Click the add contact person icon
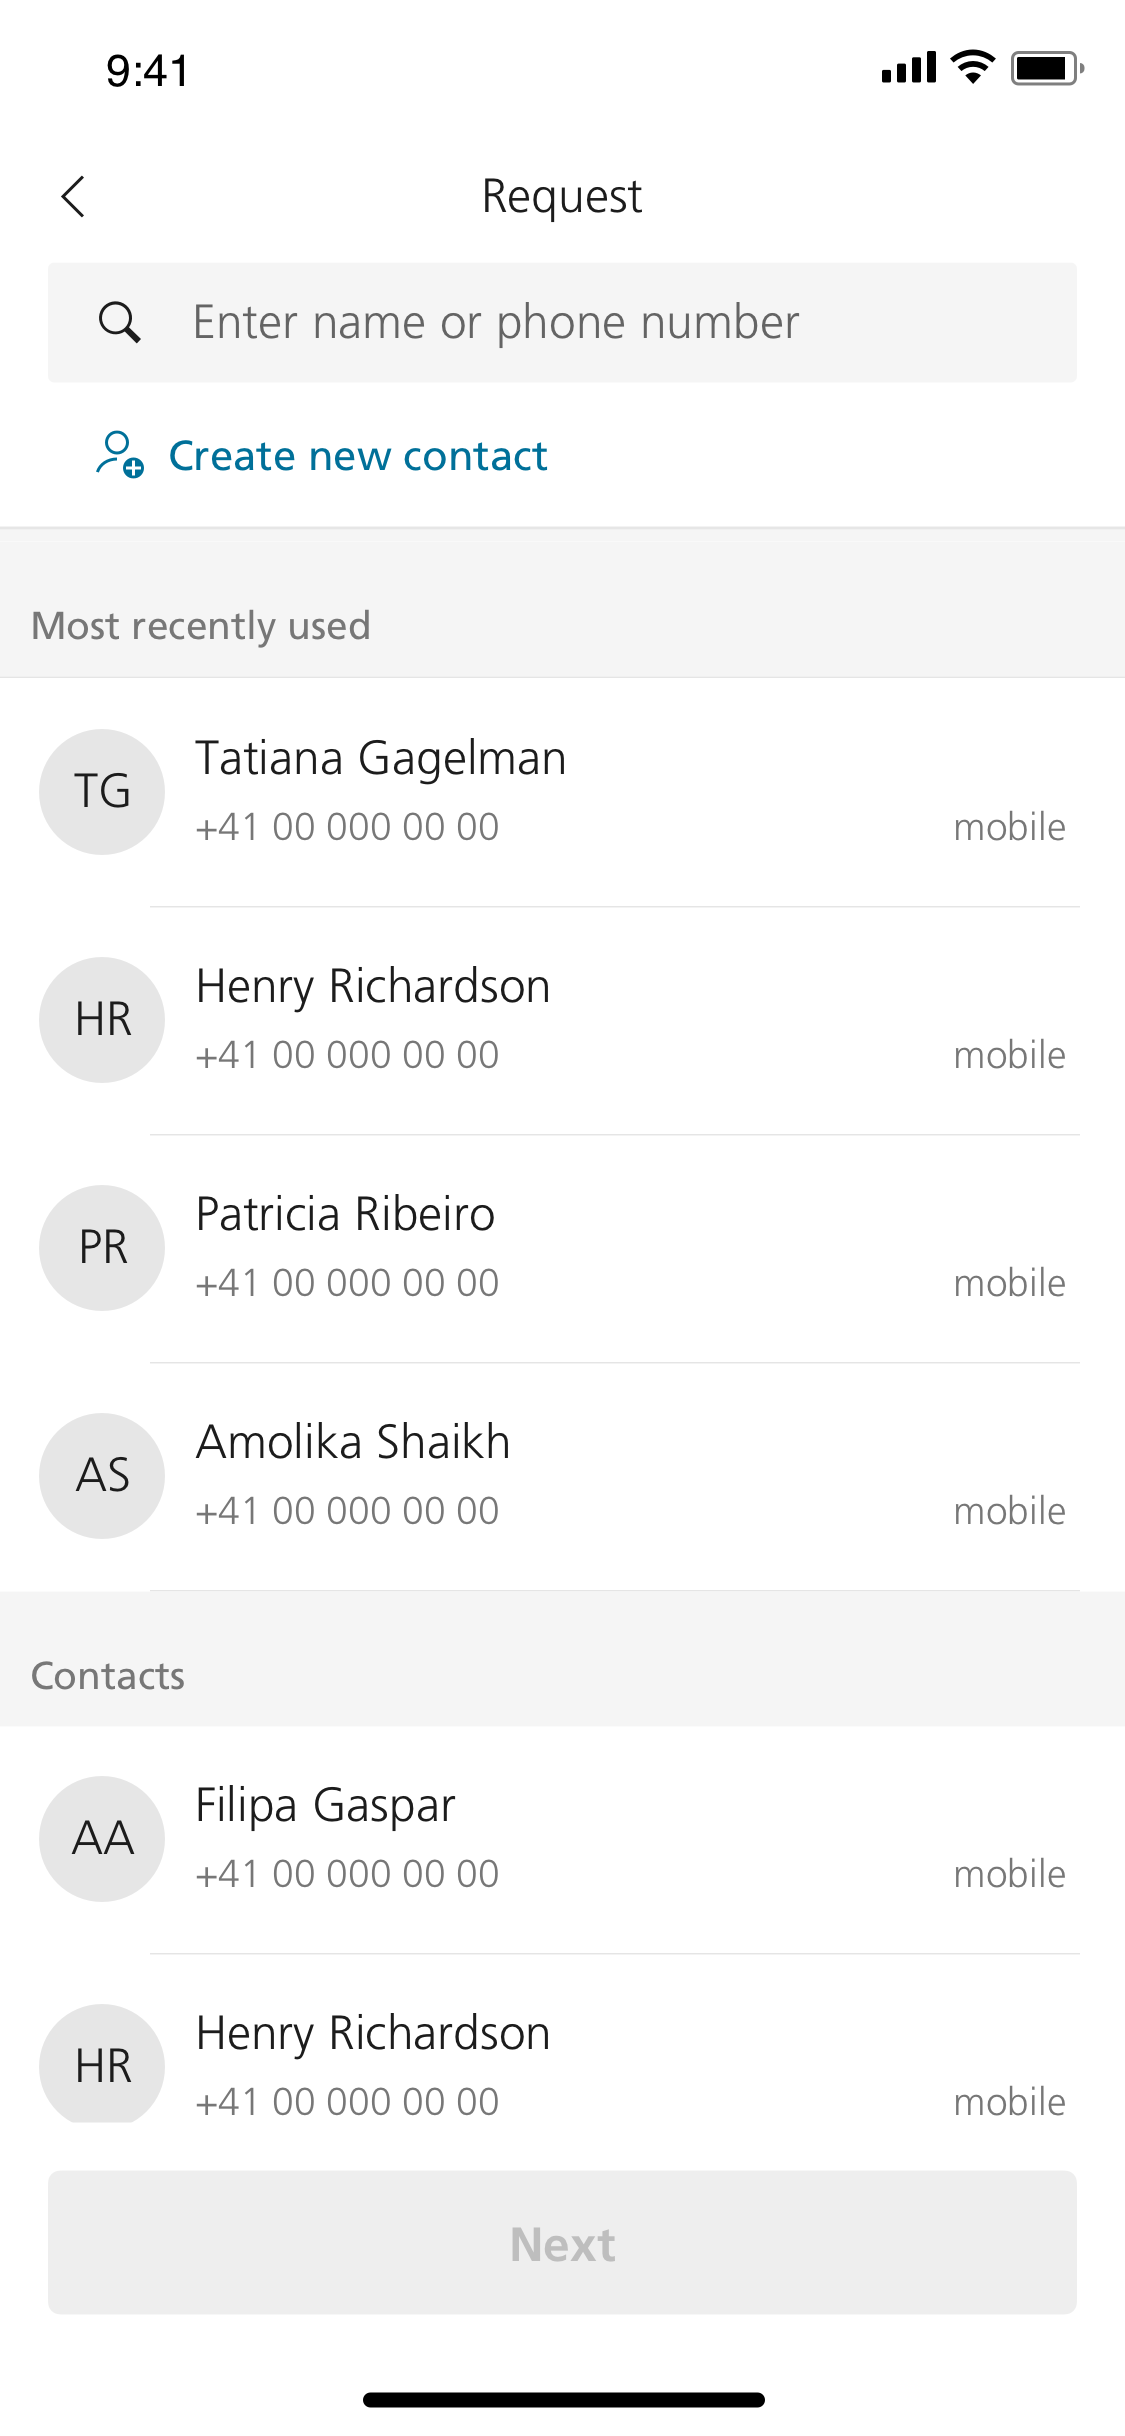The image size is (1125, 2436). [119, 455]
